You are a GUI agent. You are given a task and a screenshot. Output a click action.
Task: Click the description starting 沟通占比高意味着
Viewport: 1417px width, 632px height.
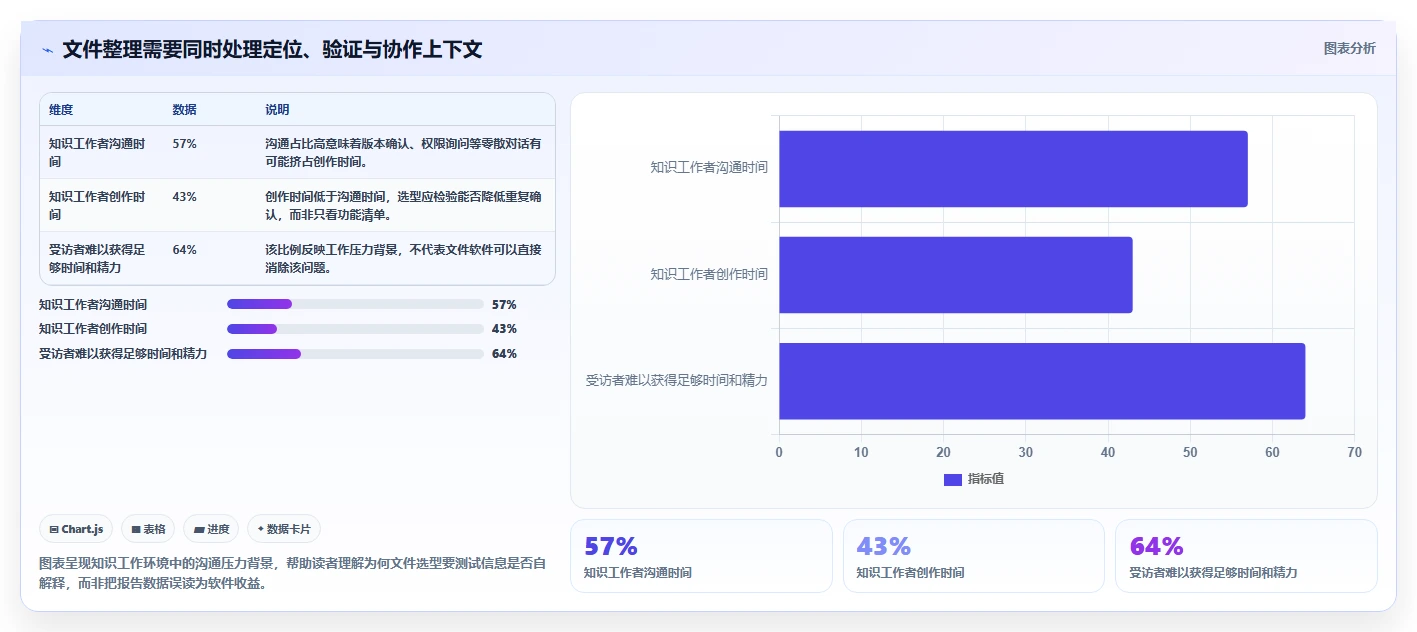pyautogui.click(x=404, y=153)
